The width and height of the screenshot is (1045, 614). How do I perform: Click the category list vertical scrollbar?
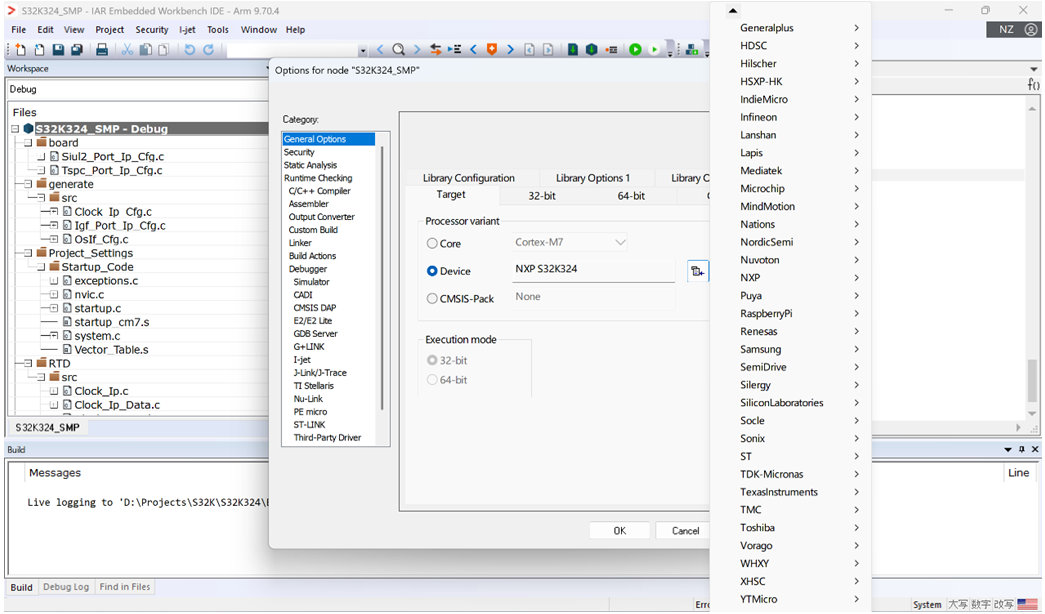[383, 277]
